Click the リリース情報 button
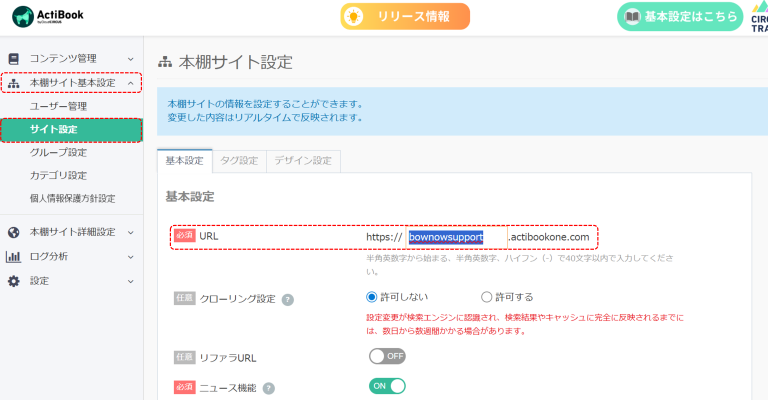This screenshot has width=768, height=400. 405,17
